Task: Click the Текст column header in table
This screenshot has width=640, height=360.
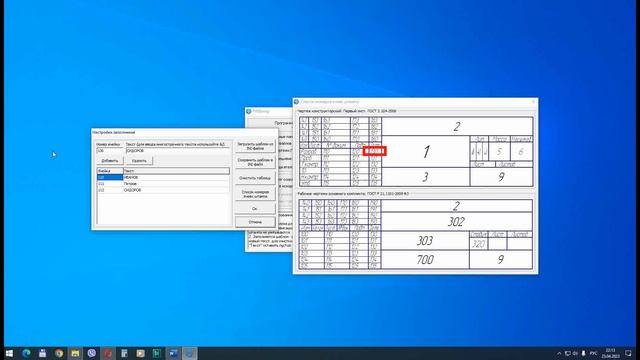Action: (x=176, y=171)
